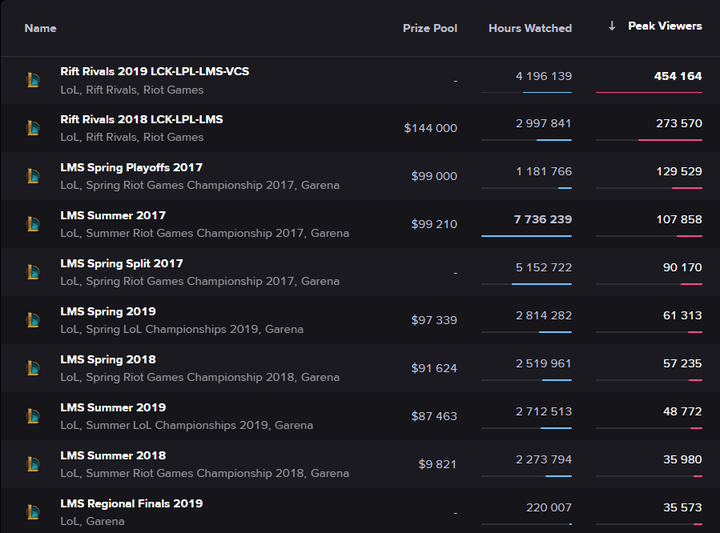
Task: Click the Rift Rivals 2018 game icon
Action: 33,128
